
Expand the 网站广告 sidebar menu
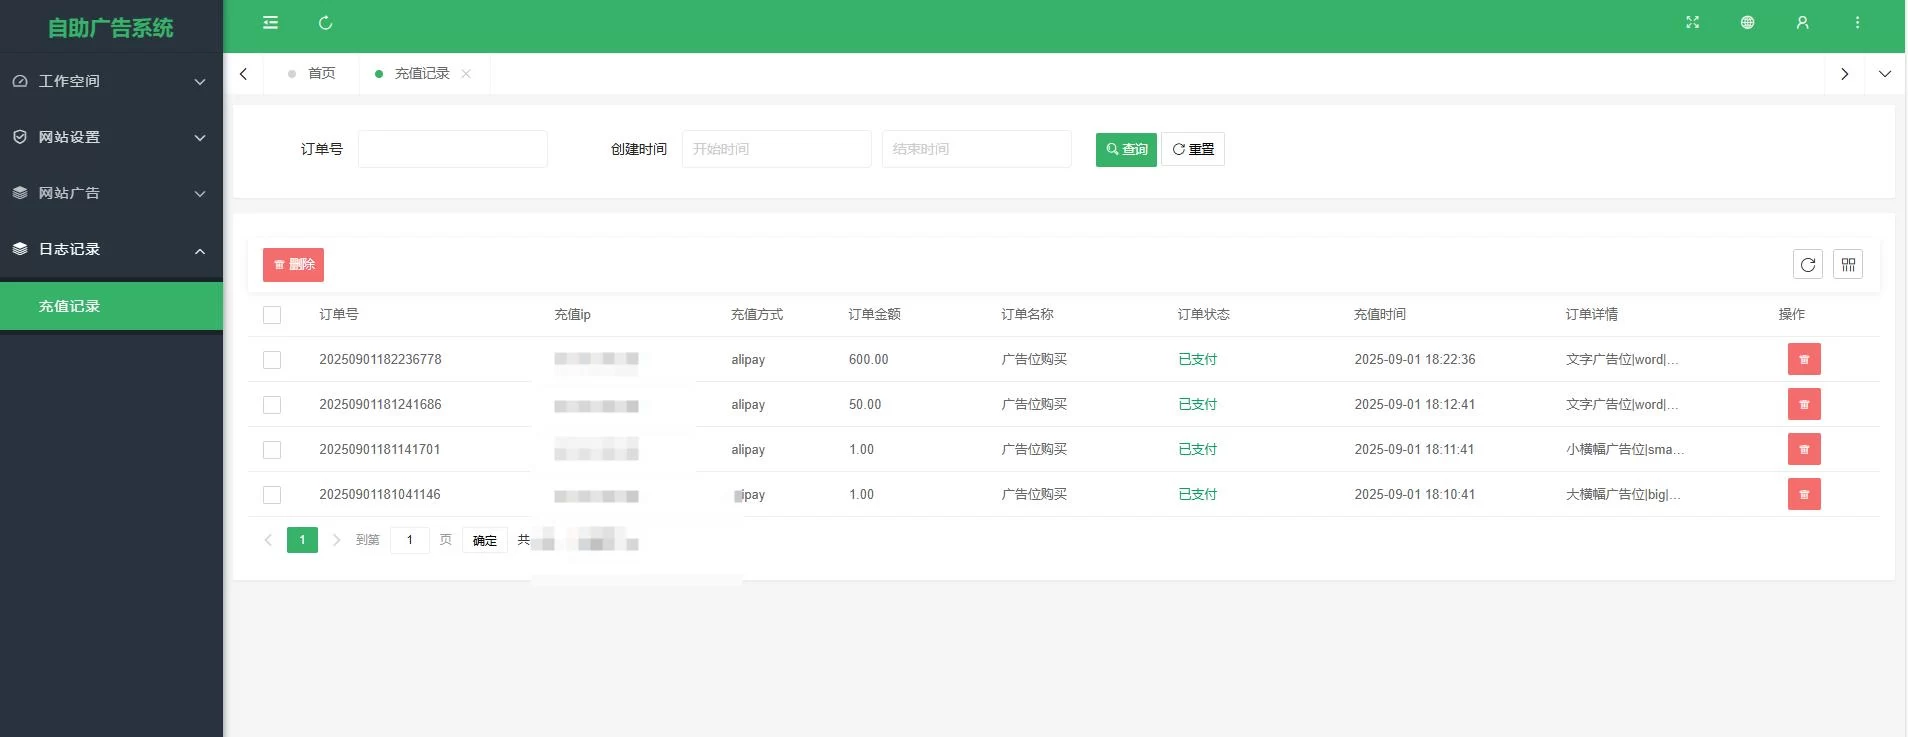(x=111, y=193)
